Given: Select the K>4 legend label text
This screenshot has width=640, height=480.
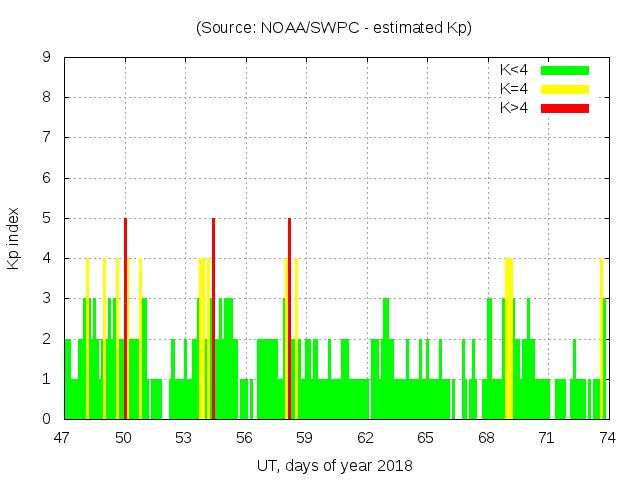Looking at the screenshot, I should pyautogui.click(x=514, y=107).
